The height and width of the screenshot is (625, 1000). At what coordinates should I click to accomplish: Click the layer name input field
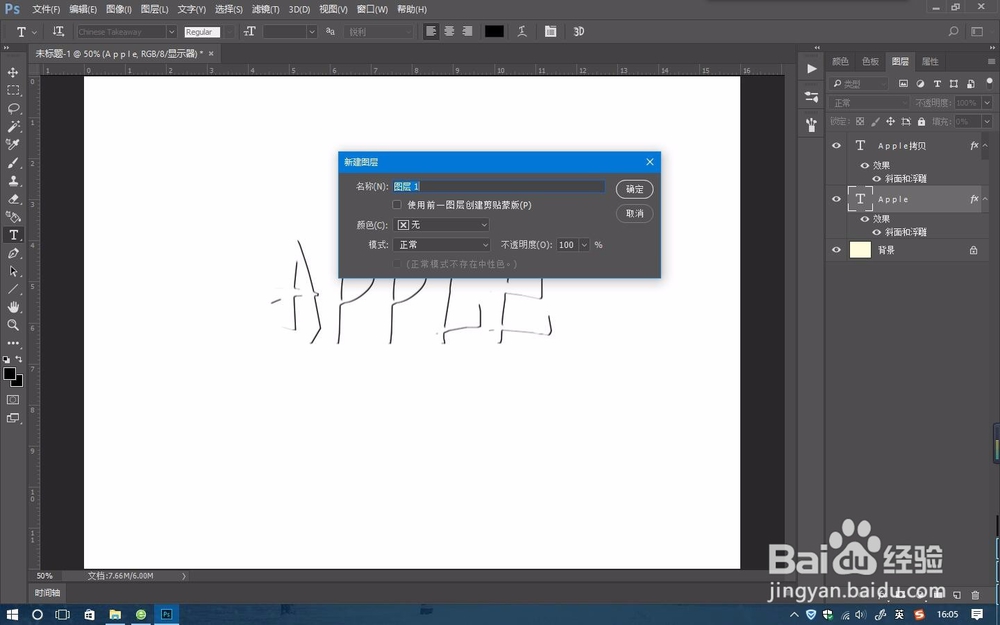point(499,186)
